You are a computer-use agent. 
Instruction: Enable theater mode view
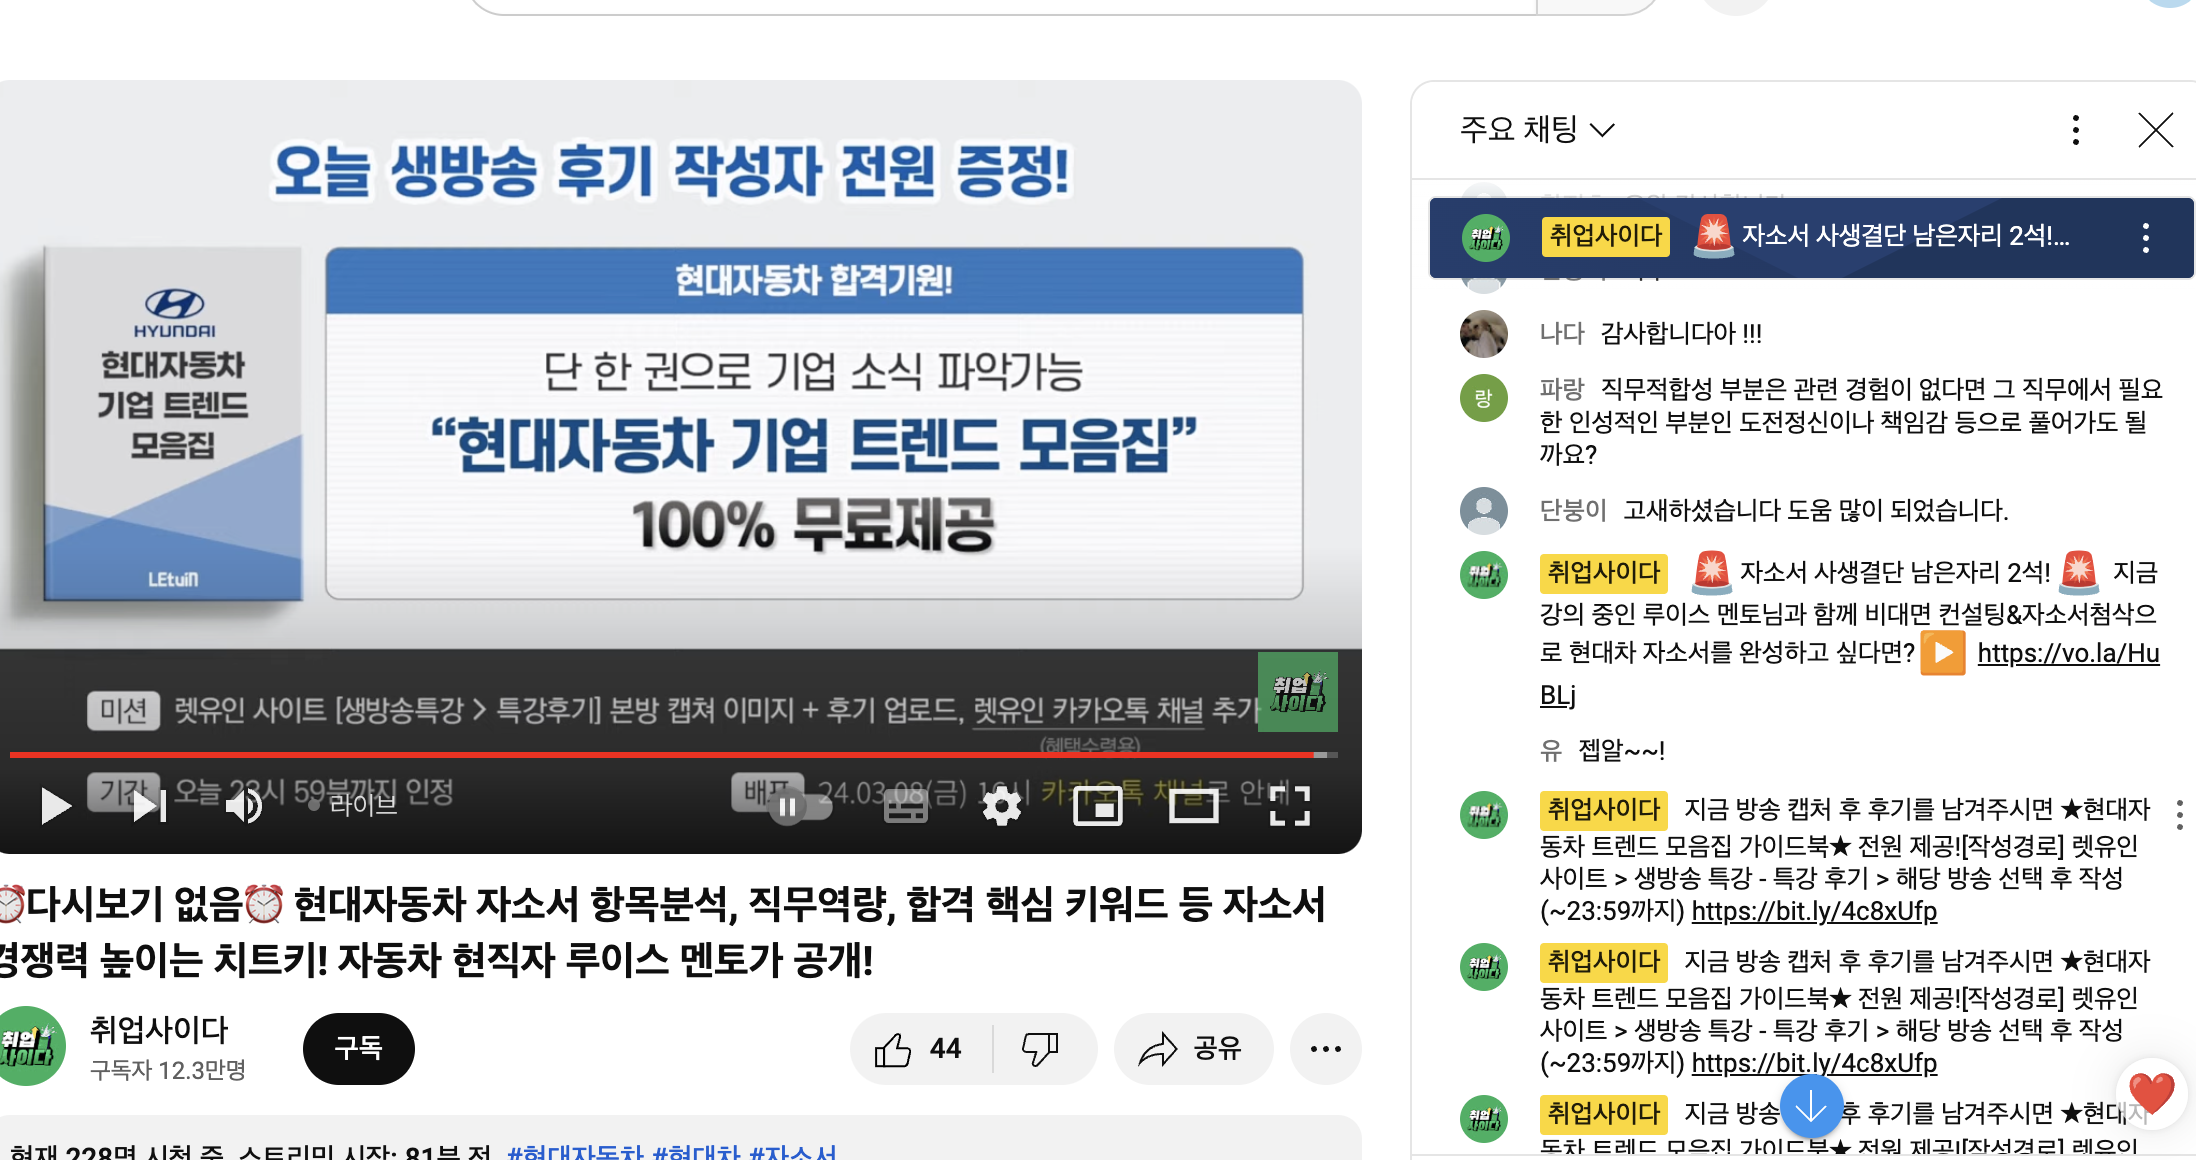1193,806
